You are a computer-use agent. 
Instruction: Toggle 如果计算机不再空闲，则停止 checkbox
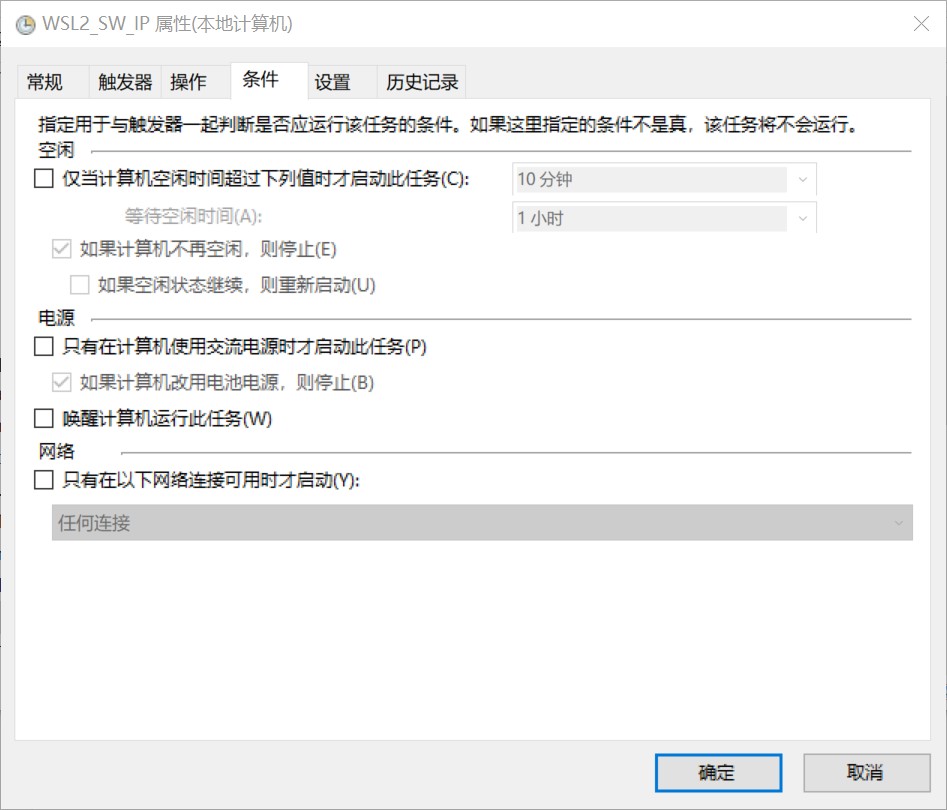point(62,249)
